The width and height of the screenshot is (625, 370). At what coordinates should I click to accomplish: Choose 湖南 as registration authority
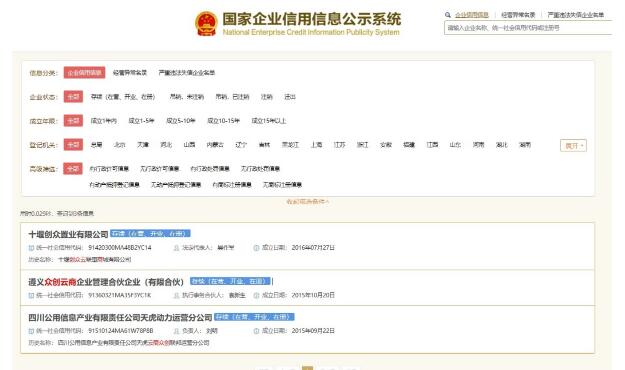(x=525, y=145)
